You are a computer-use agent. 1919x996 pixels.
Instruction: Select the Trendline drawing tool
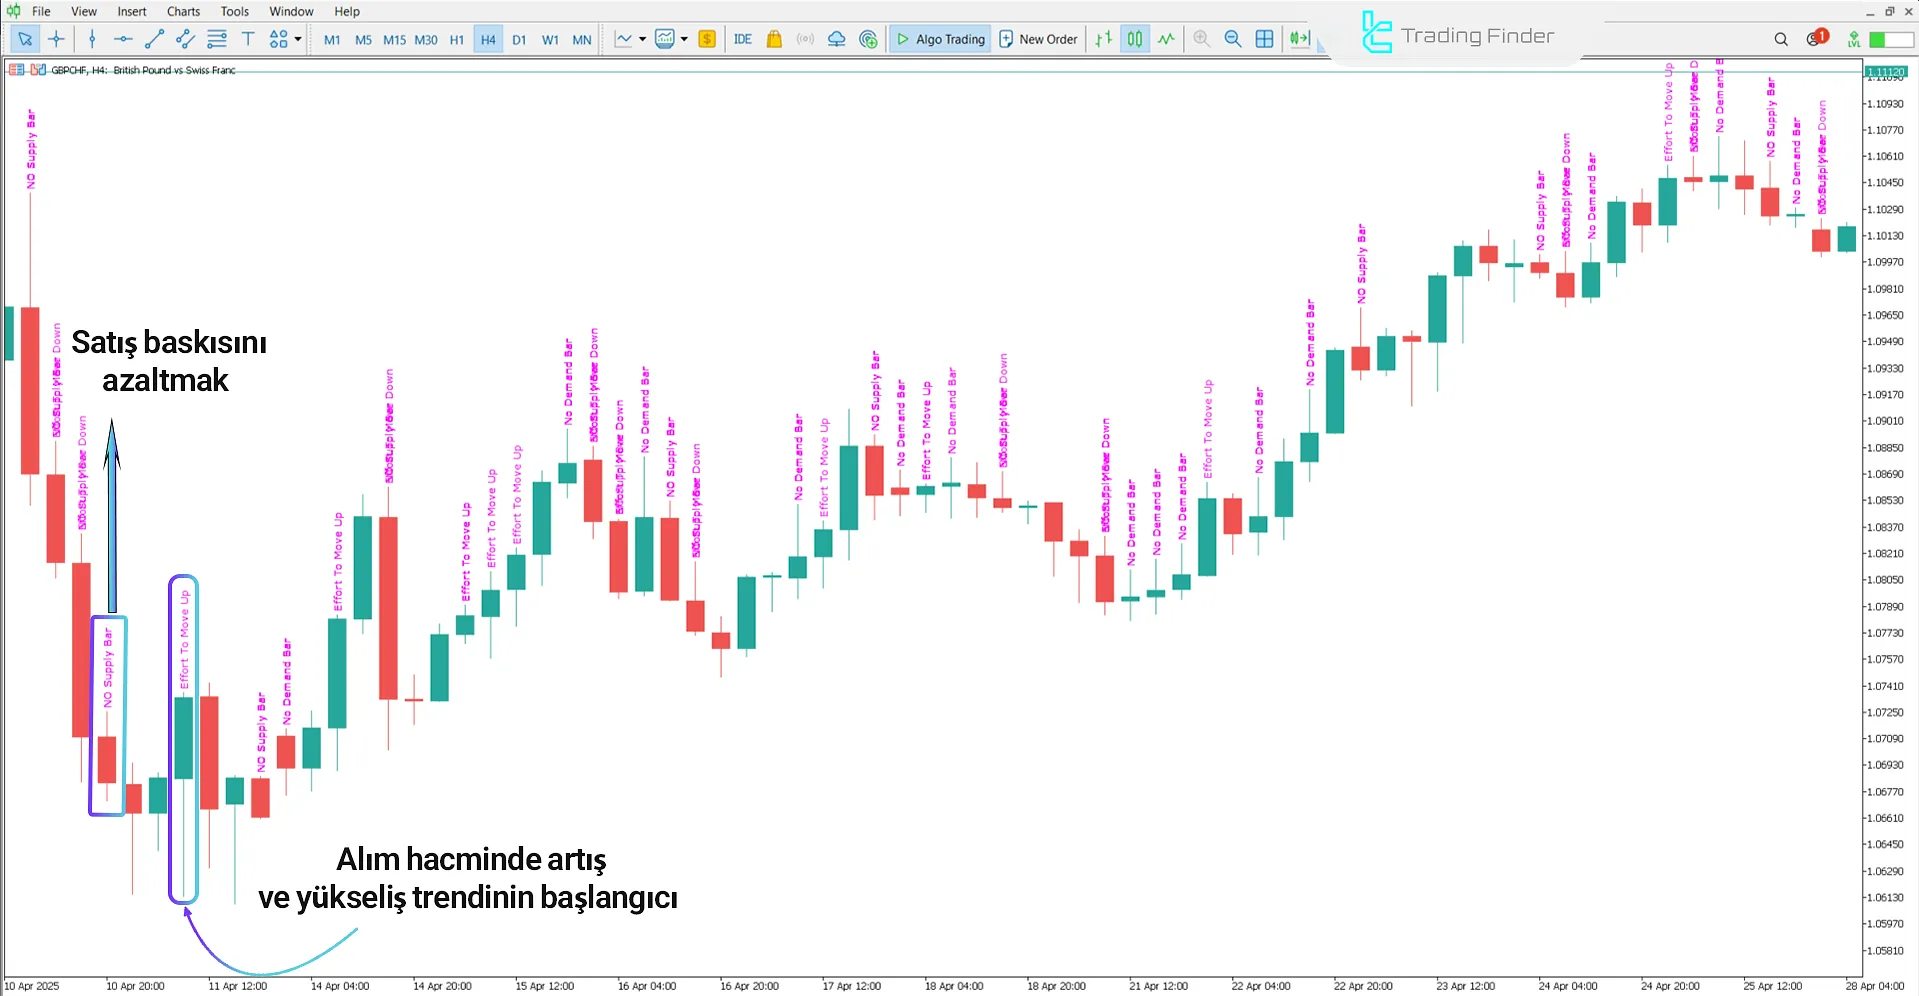coord(153,39)
